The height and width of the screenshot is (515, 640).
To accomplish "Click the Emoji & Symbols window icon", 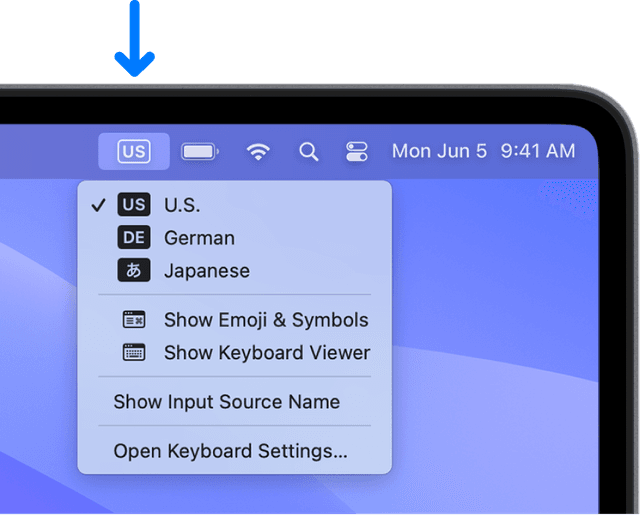I will [x=134, y=320].
